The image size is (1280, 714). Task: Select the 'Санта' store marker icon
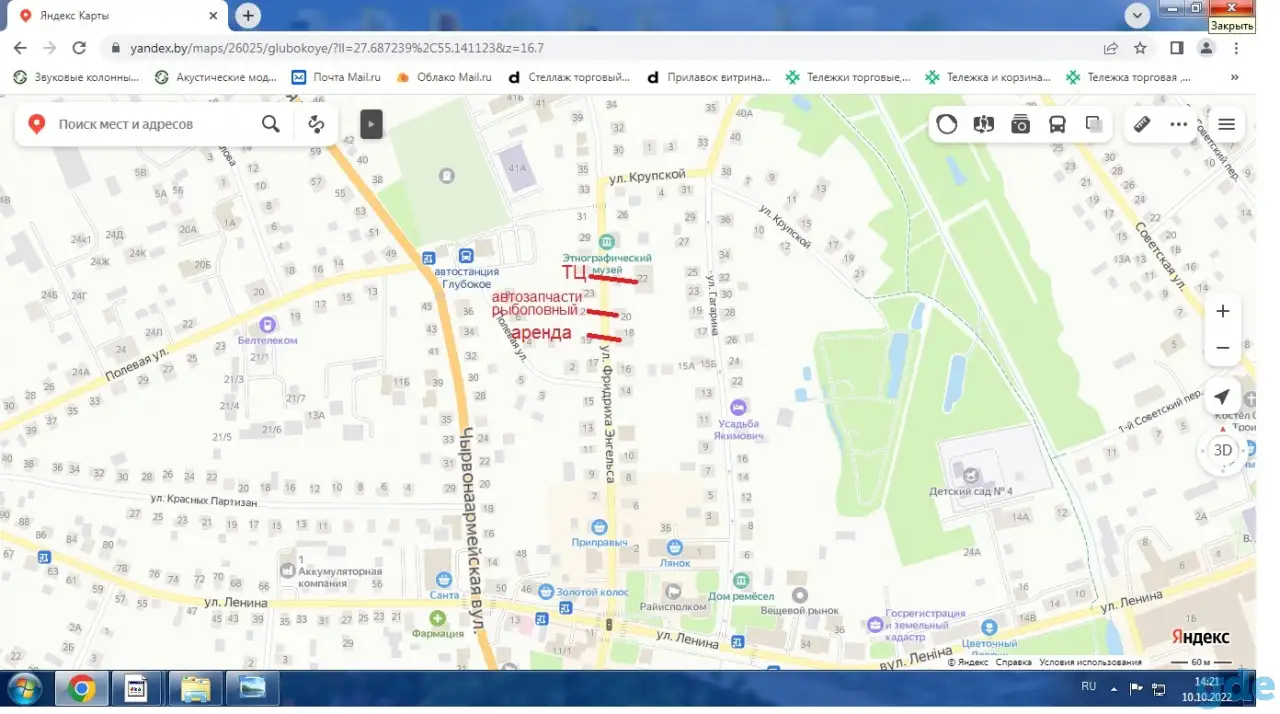pos(444,578)
